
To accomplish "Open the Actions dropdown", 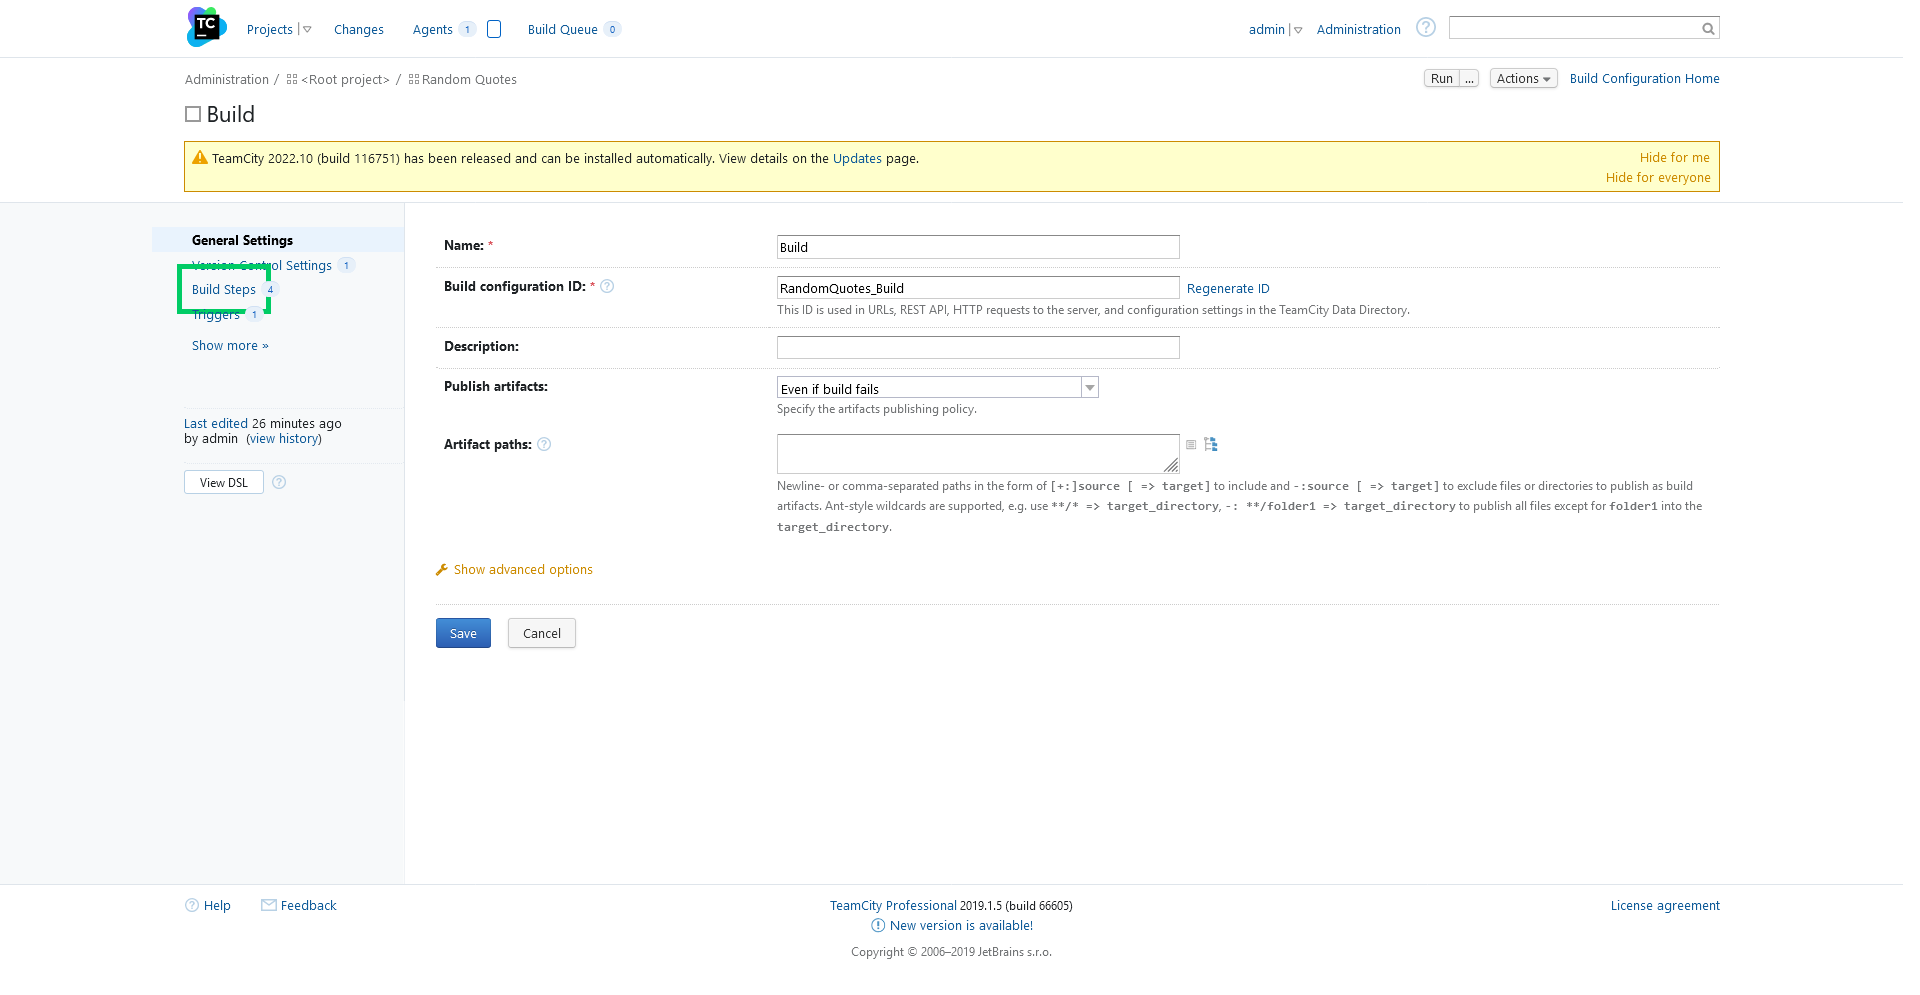I will coord(1523,79).
